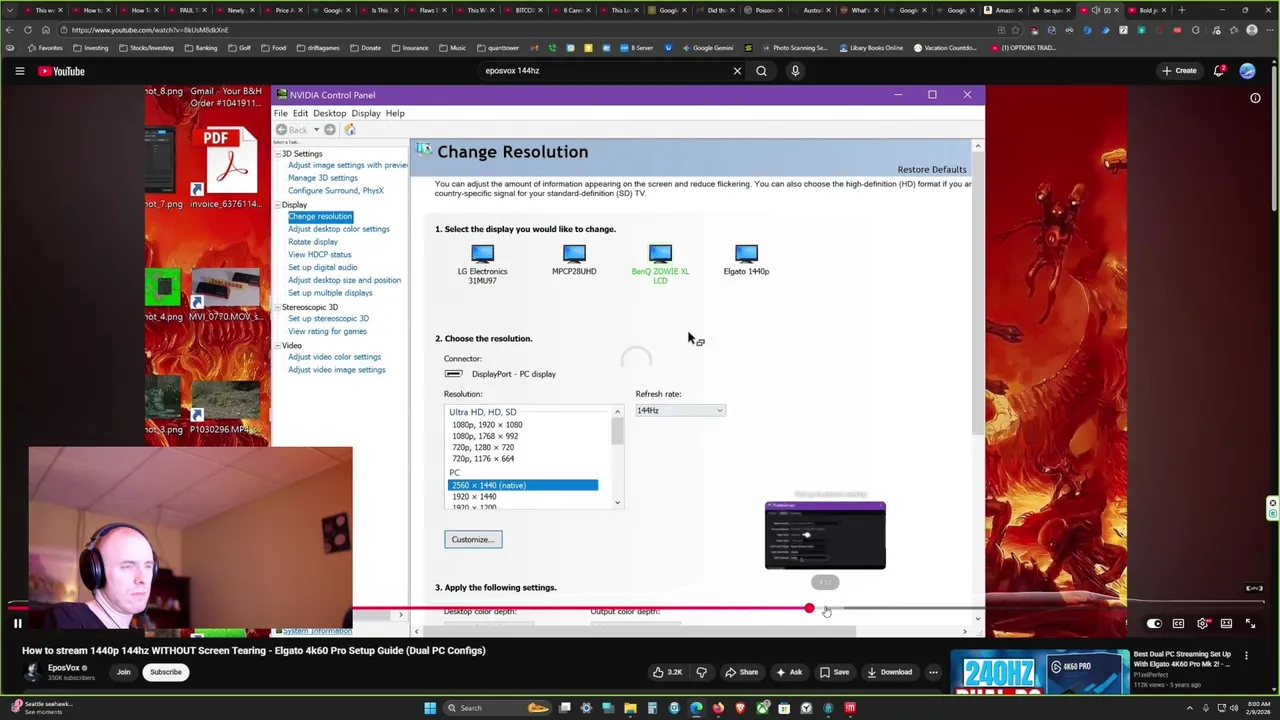Click the YouTube search magnifier button
The width and height of the screenshot is (1280, 720).
[x=761, y=71]
